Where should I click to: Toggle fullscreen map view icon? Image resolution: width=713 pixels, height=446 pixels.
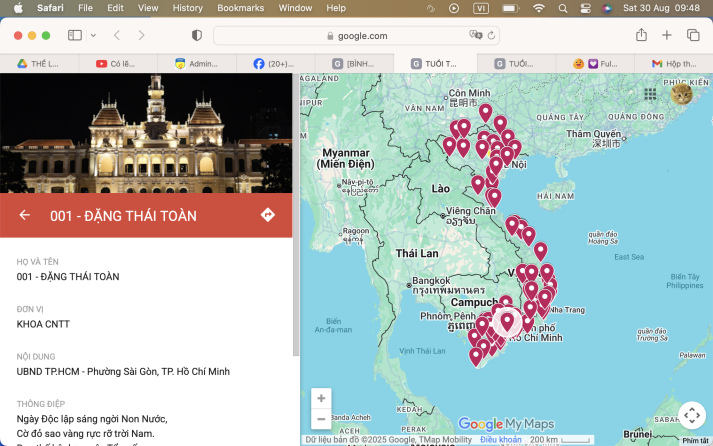[692, 415]
